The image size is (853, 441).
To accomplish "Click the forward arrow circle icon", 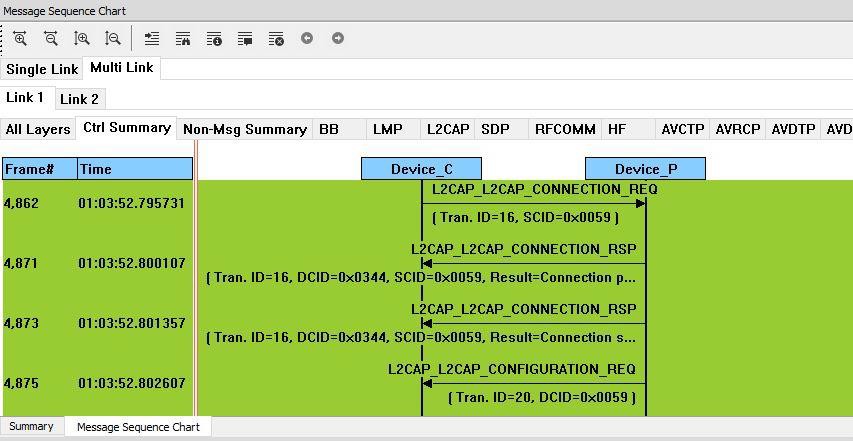I will [338, 38].
